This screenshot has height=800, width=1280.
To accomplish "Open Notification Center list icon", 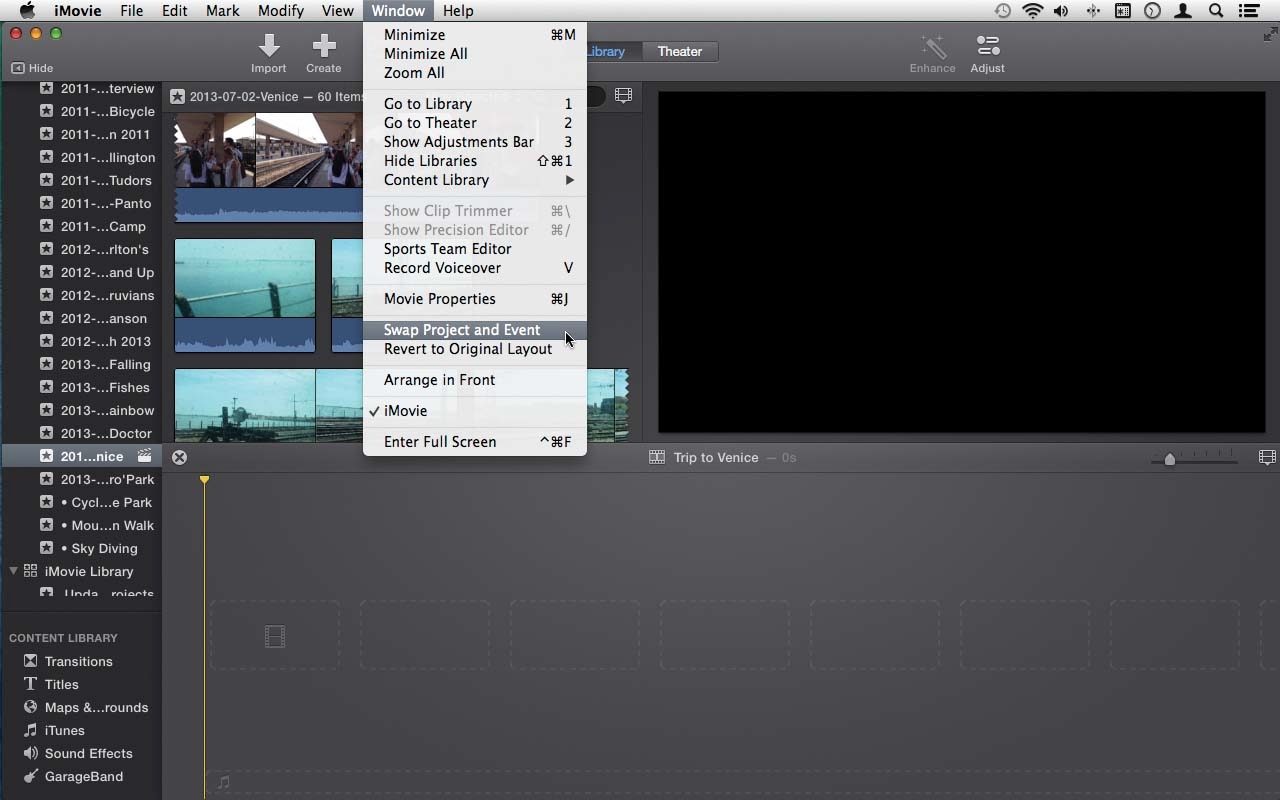I will pyautogui.click(x=1248, y=11).
